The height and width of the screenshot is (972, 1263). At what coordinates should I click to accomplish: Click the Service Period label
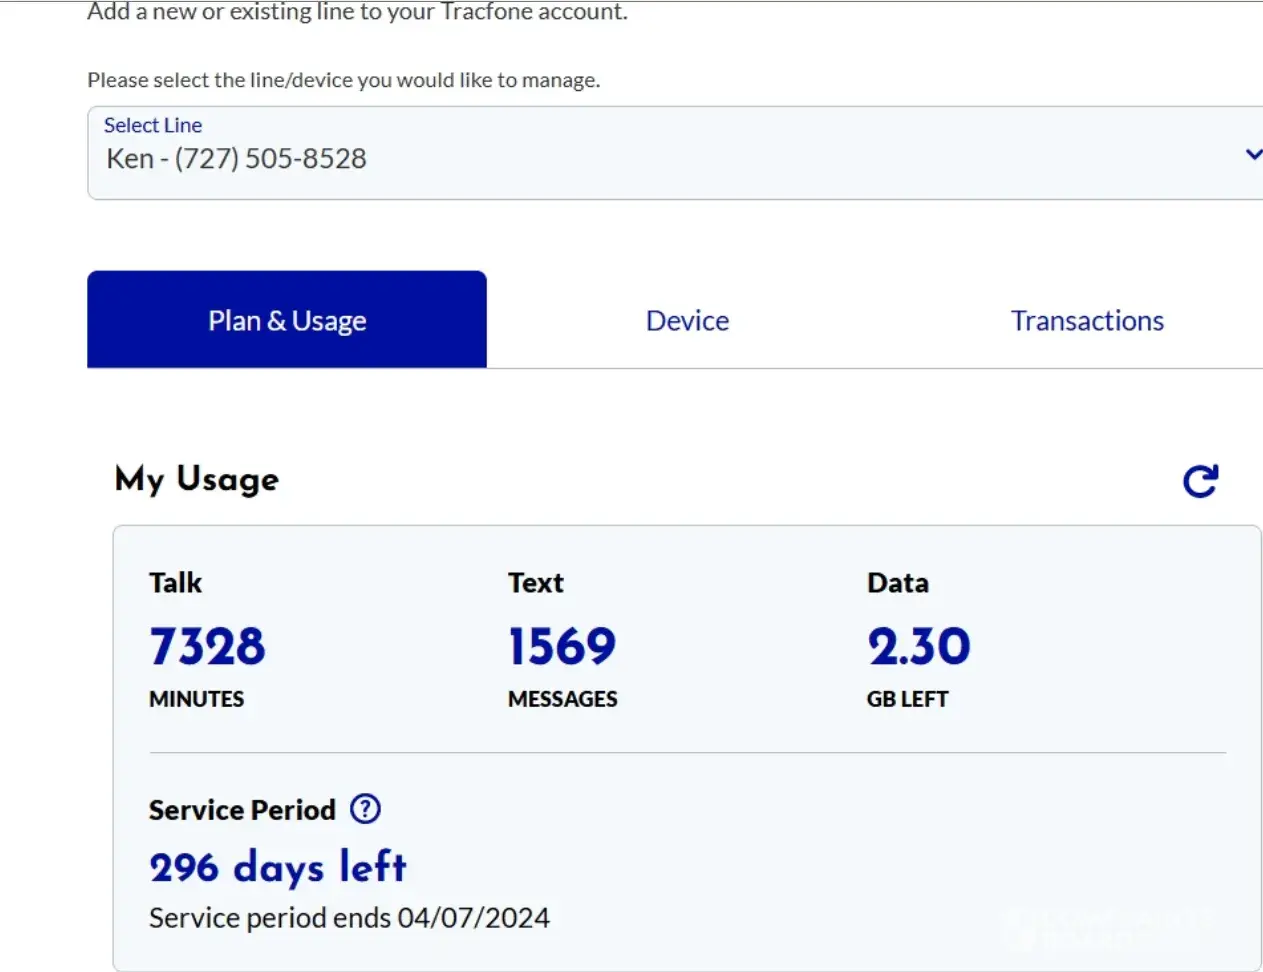(242, 810)
